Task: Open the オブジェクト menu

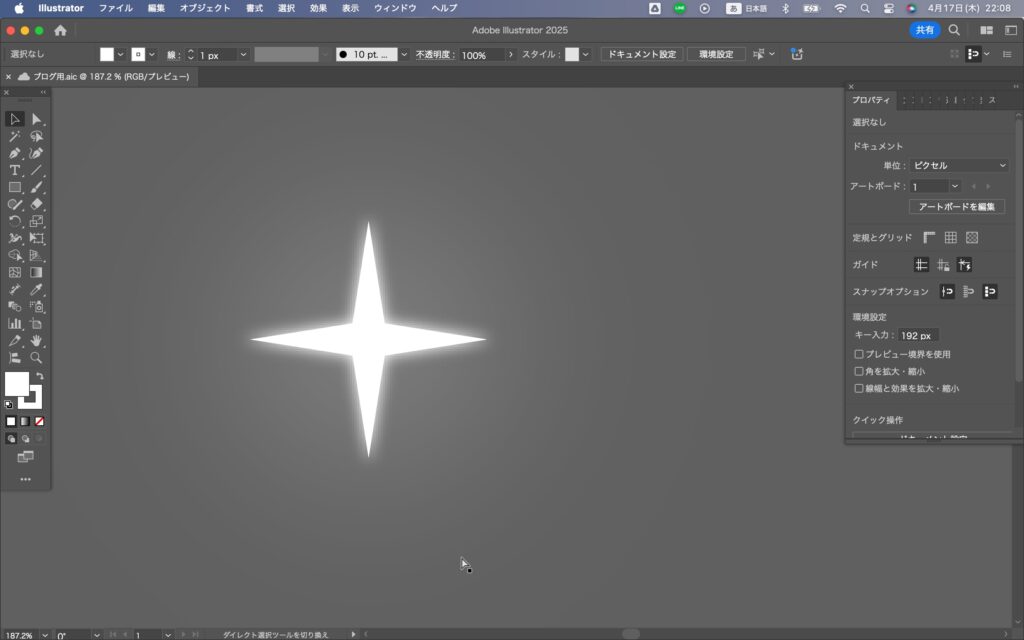Action: coord(205,8)
